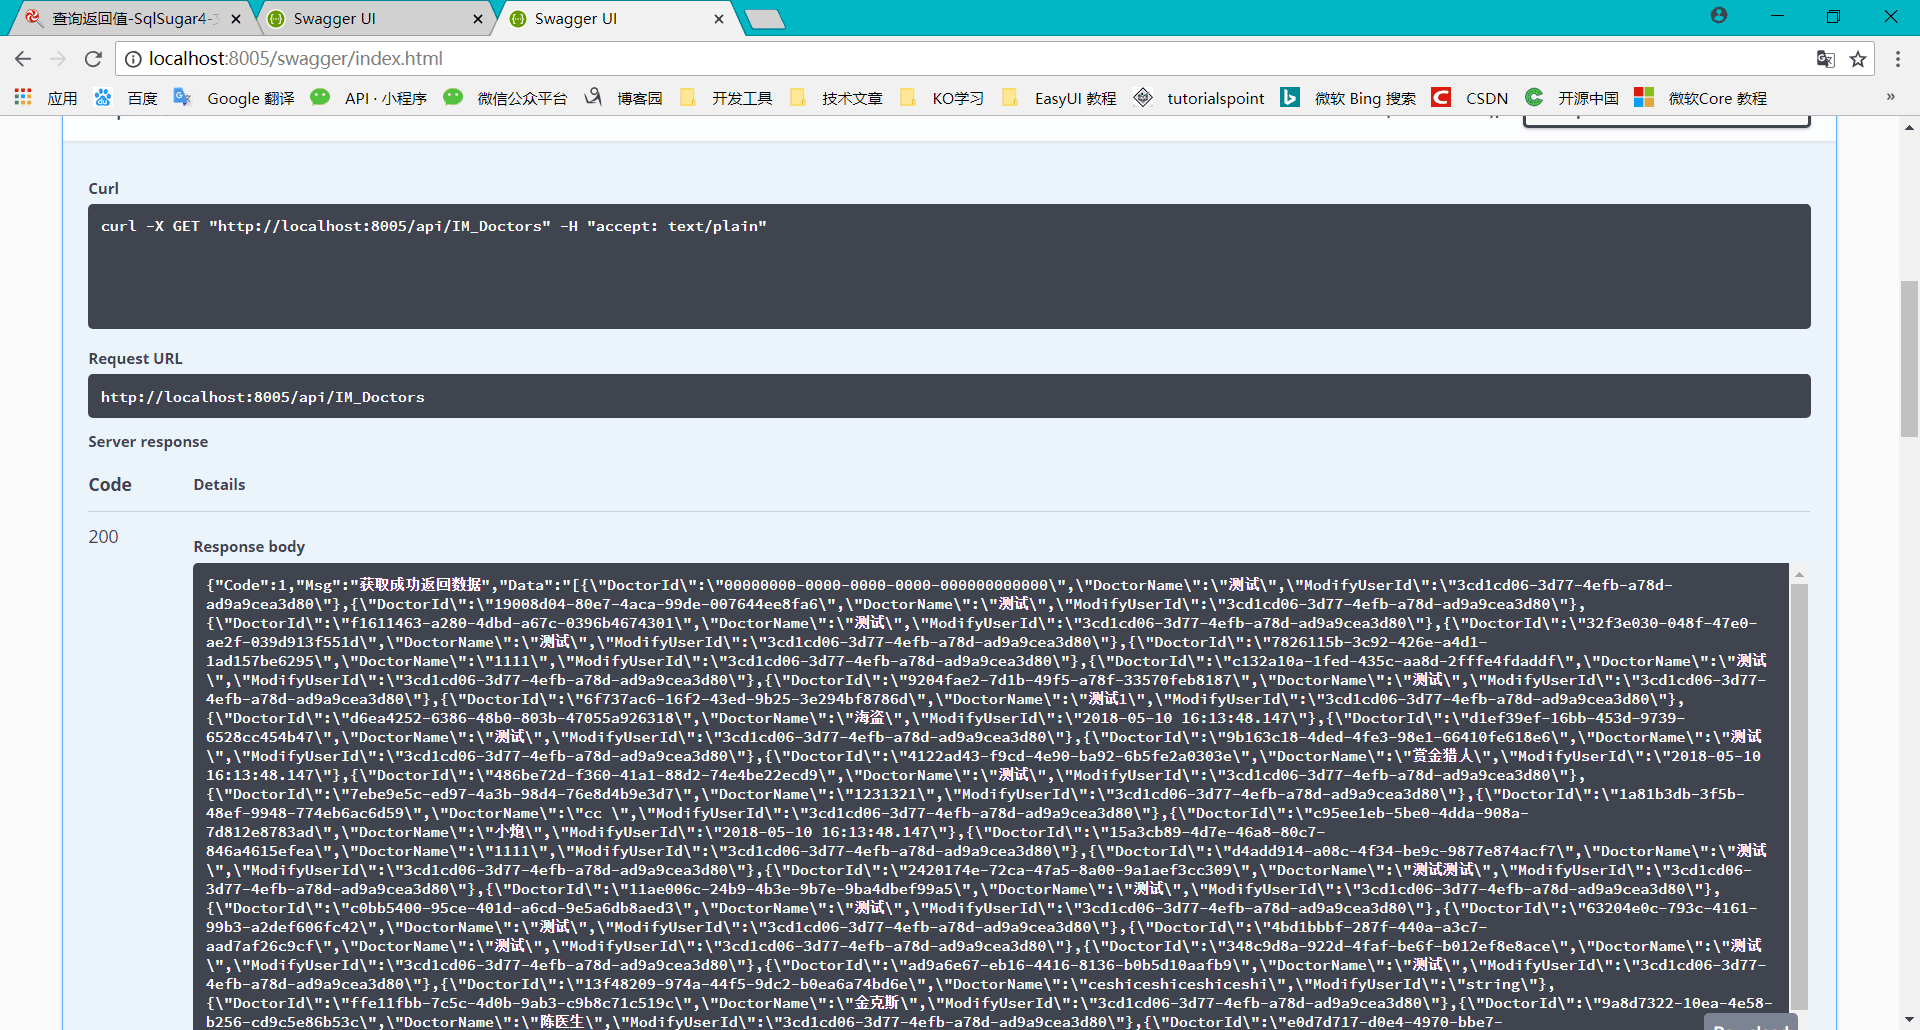Image resolution: width=1920 pixels, height=1030 pixels.
Task: Click the page scrollbar up arrow
Action: (1910, 127)
